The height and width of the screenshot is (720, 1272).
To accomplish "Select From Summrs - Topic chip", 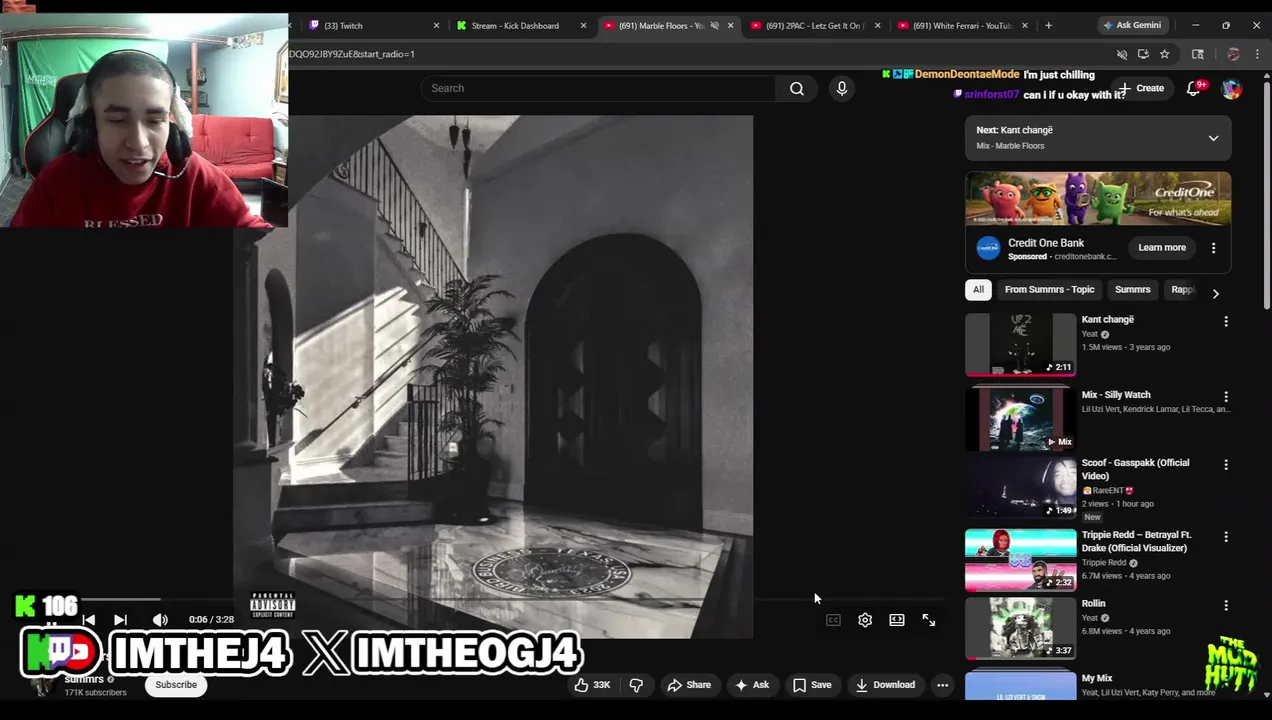I will pyautogui.click(x=1049, y=290).
